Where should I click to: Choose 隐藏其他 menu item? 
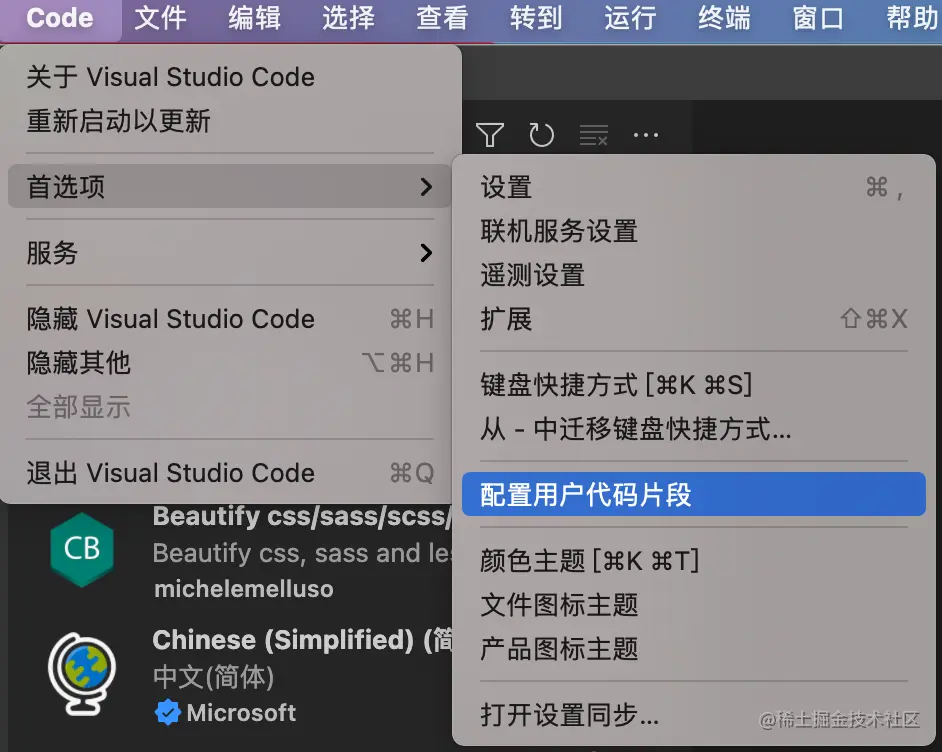tap(230, 363)
